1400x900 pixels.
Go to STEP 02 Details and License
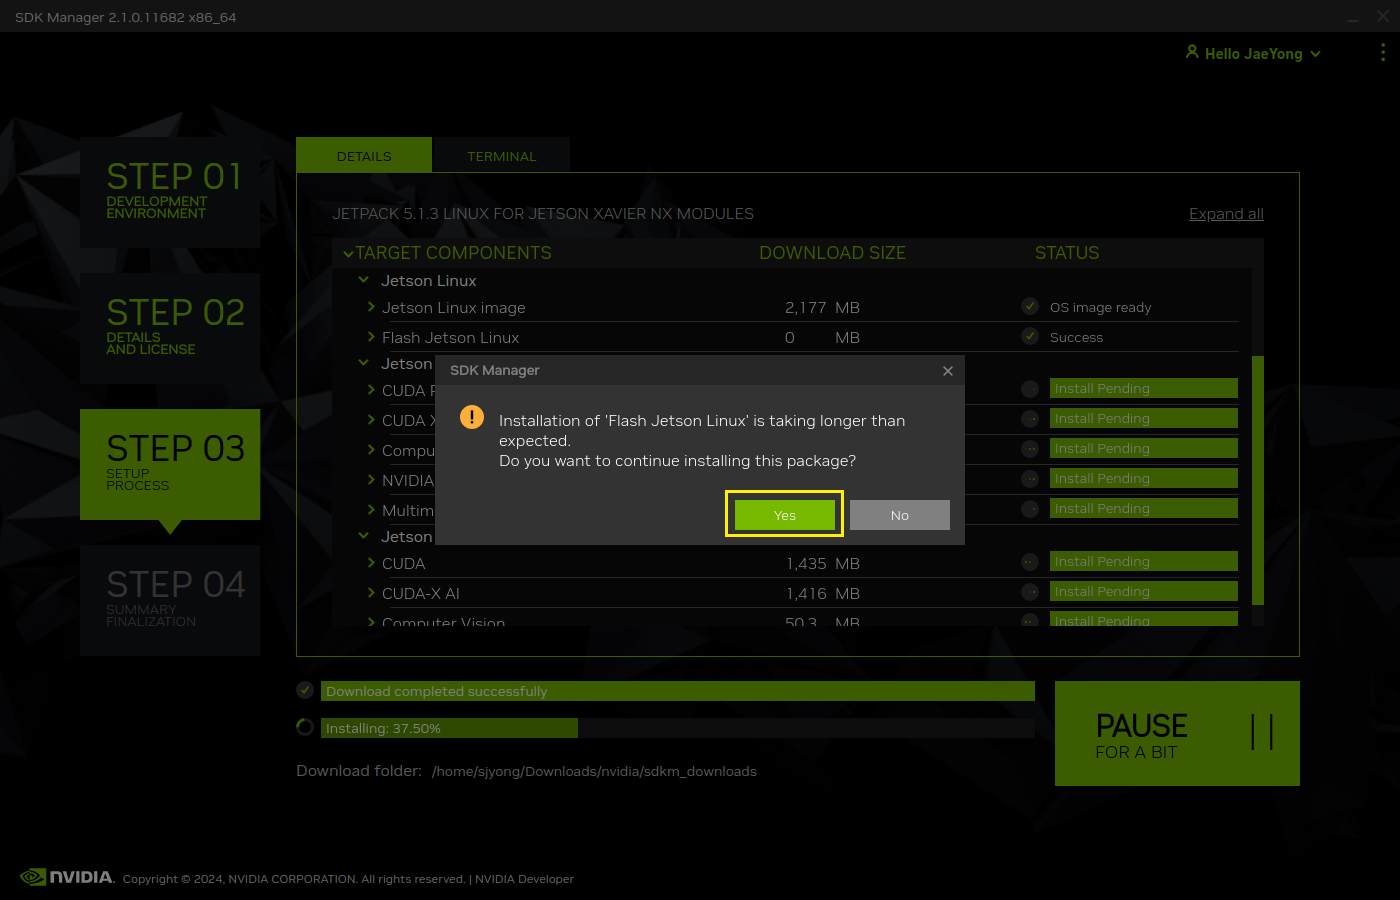pyautogui.click(x=170, y=328)
